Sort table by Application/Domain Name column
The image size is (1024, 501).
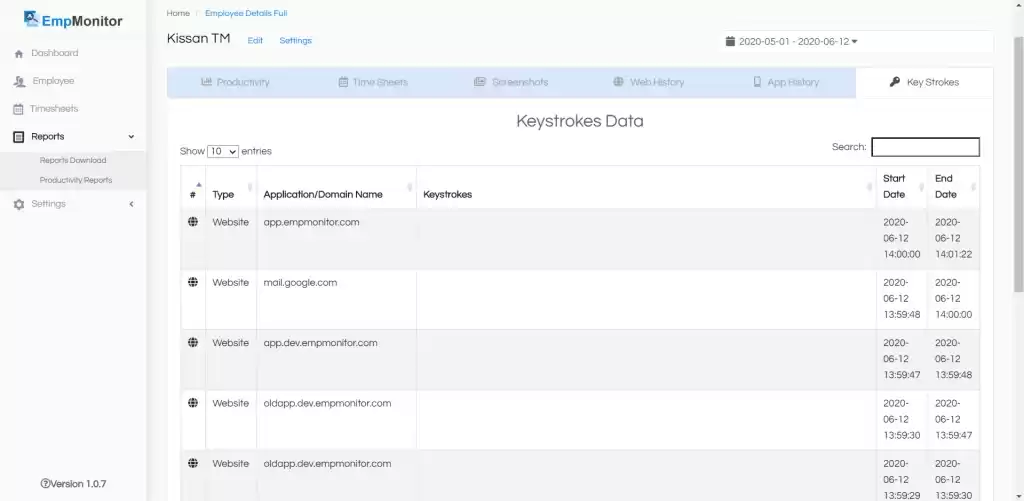click(x=336, y=187)
